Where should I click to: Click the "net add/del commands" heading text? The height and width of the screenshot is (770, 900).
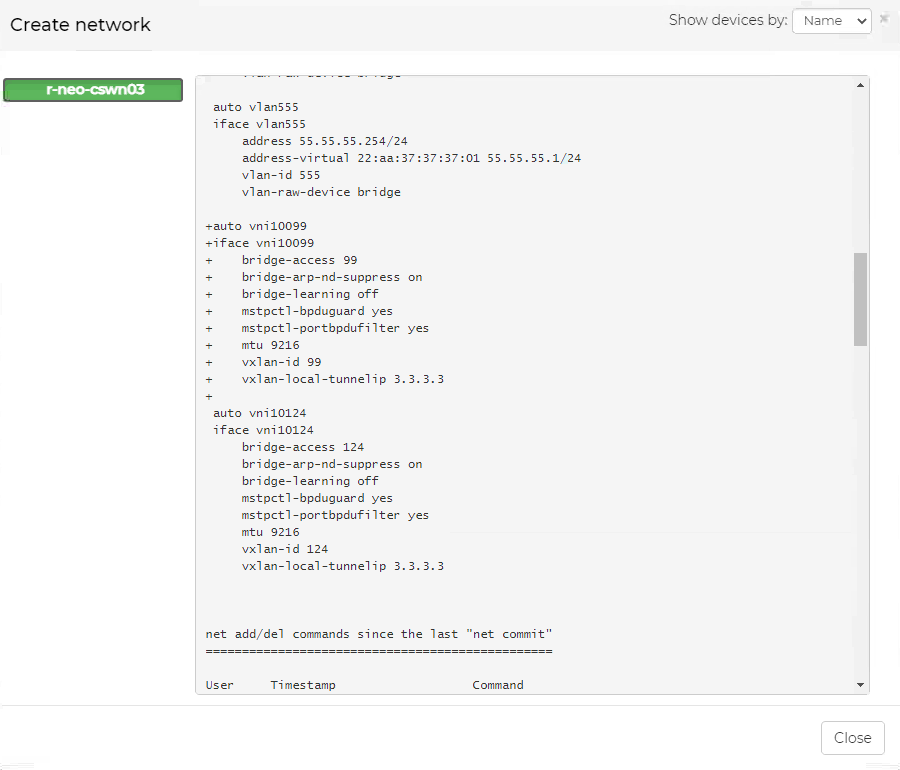point(378,634)
